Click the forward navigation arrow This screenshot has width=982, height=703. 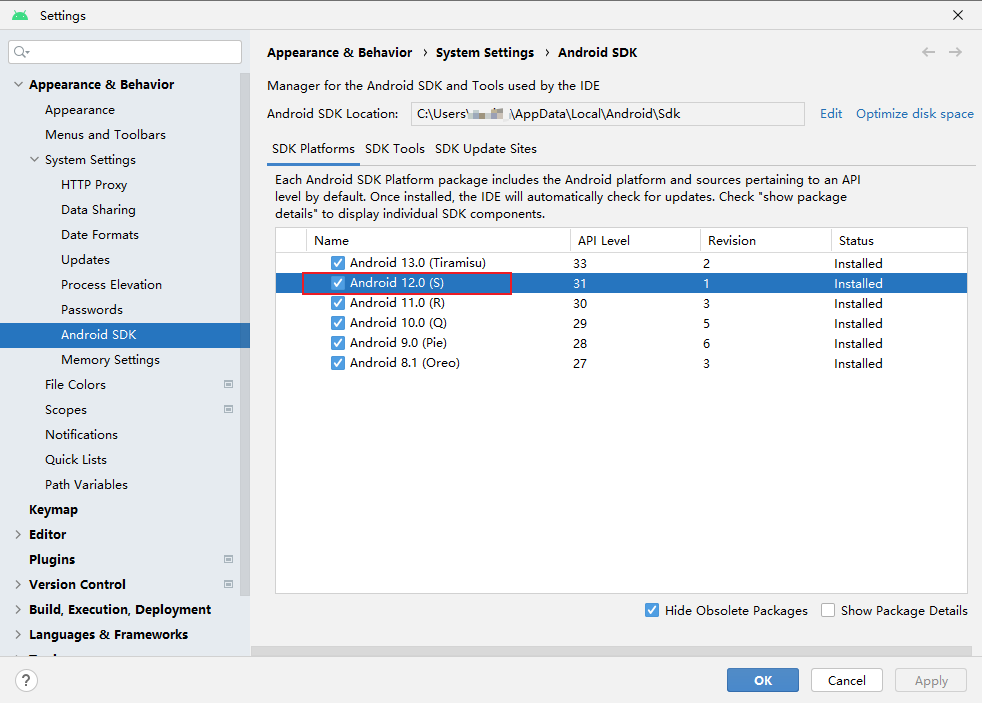tap(956, 52)
